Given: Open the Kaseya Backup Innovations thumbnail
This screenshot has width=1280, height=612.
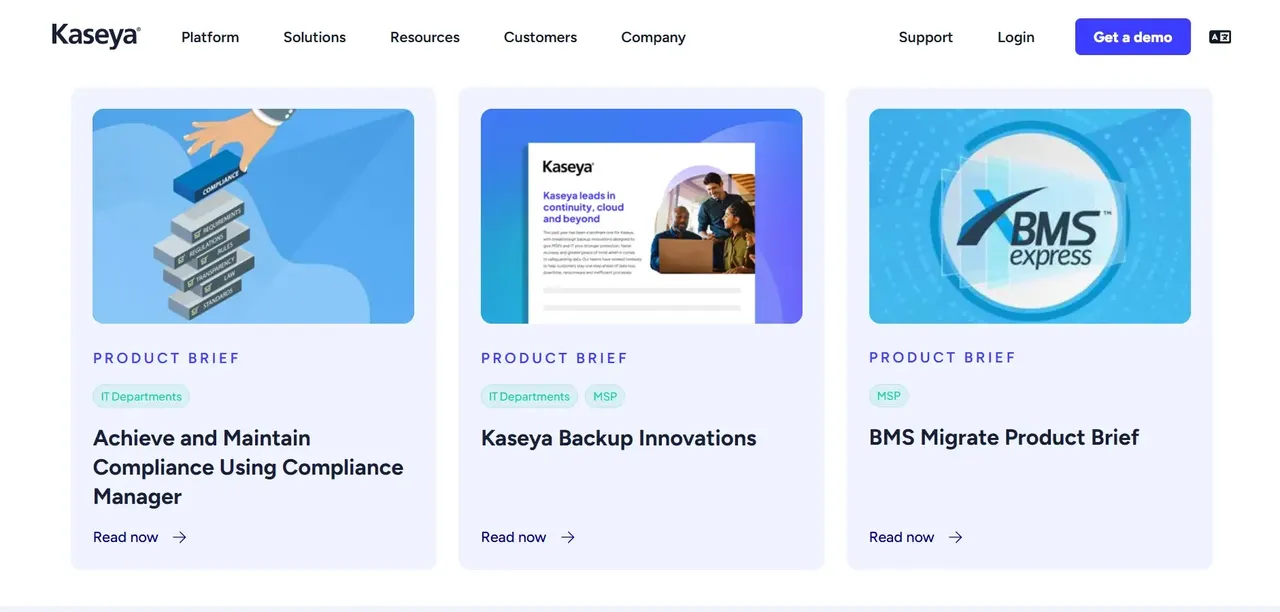Looking at the screenshot, I should click(641, 216).
